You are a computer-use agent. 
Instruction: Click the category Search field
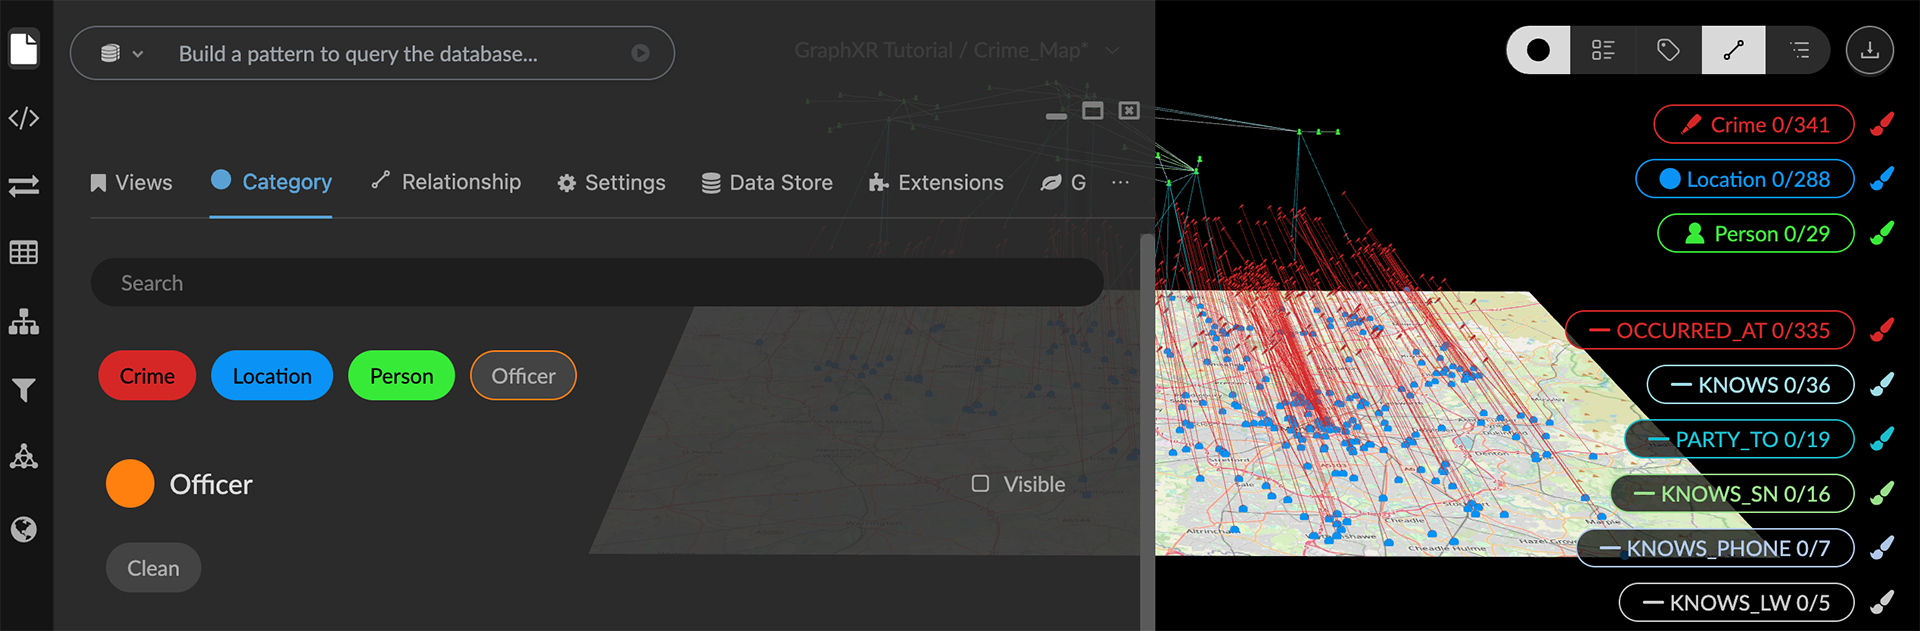596,283
